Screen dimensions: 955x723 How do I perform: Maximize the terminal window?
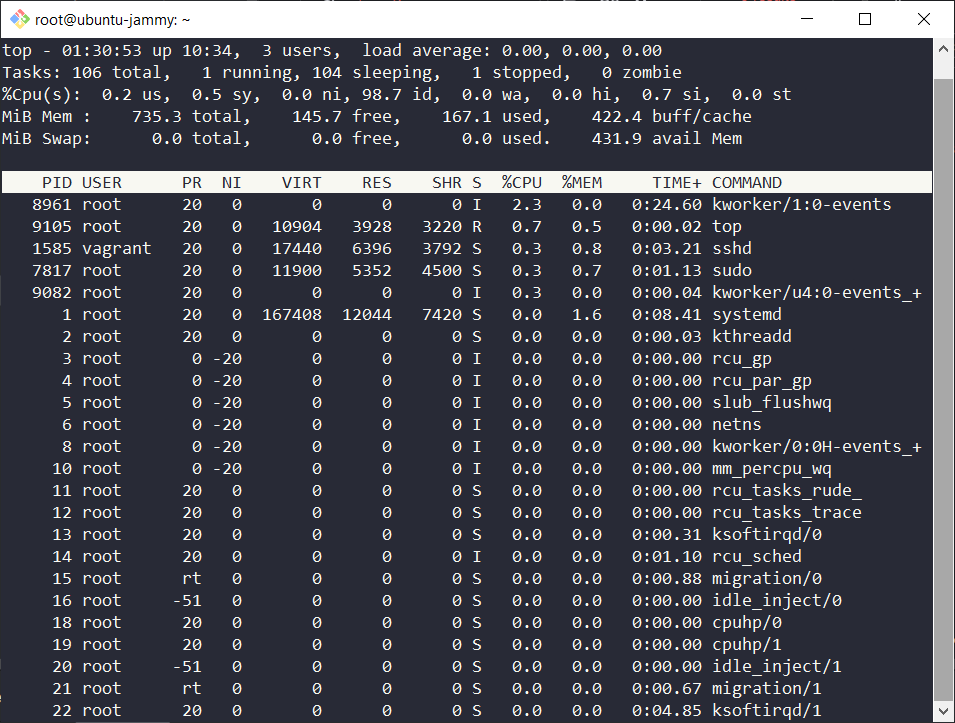point(865,19)
